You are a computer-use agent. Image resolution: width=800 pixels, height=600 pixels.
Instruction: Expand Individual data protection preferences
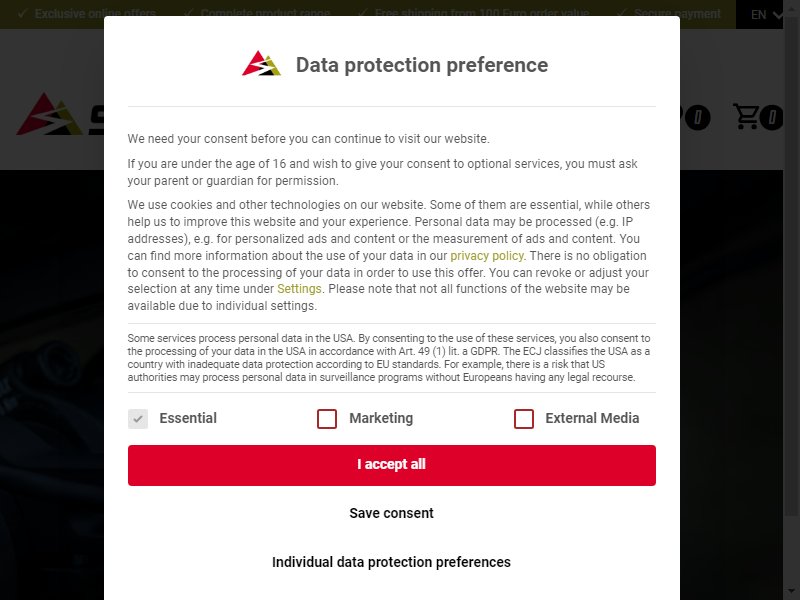[x=391, y=562]
